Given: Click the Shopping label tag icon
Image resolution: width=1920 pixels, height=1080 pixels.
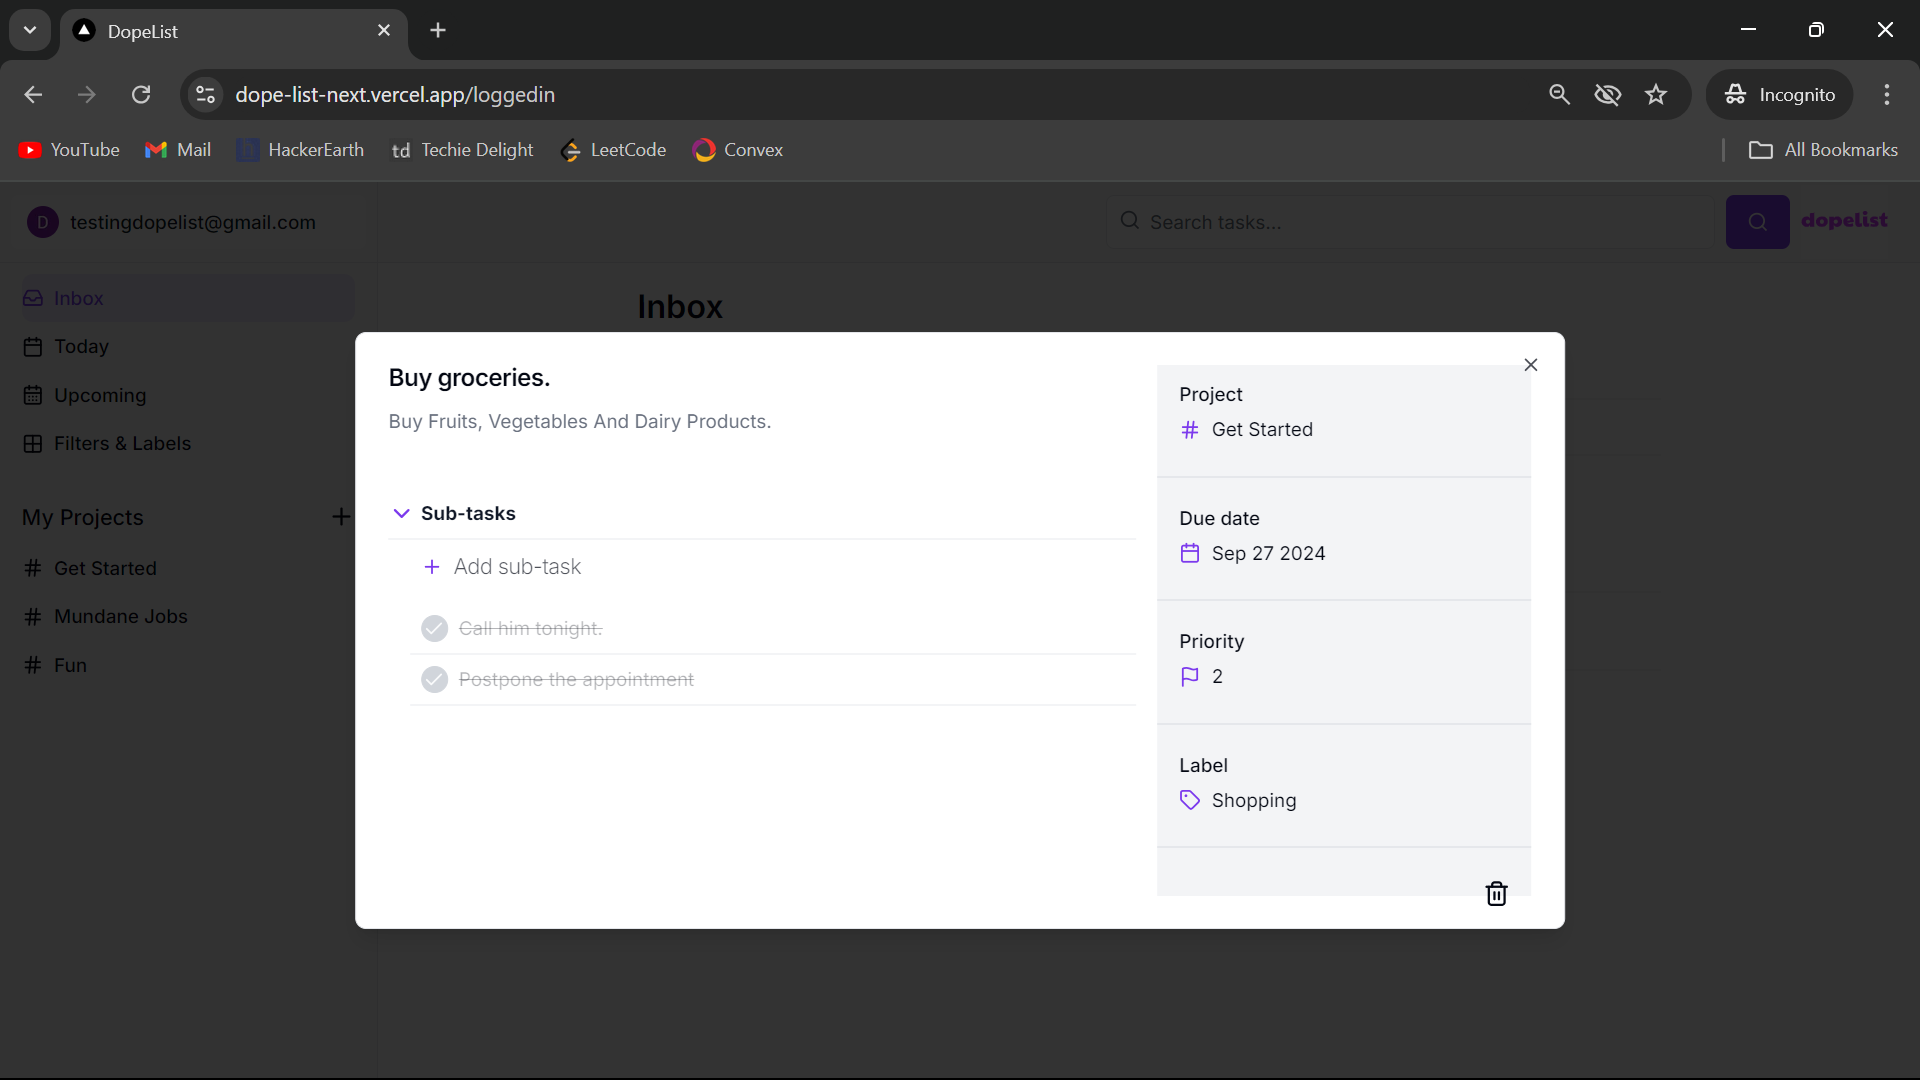Looking at the screenshot, I should pos(1189,800).
